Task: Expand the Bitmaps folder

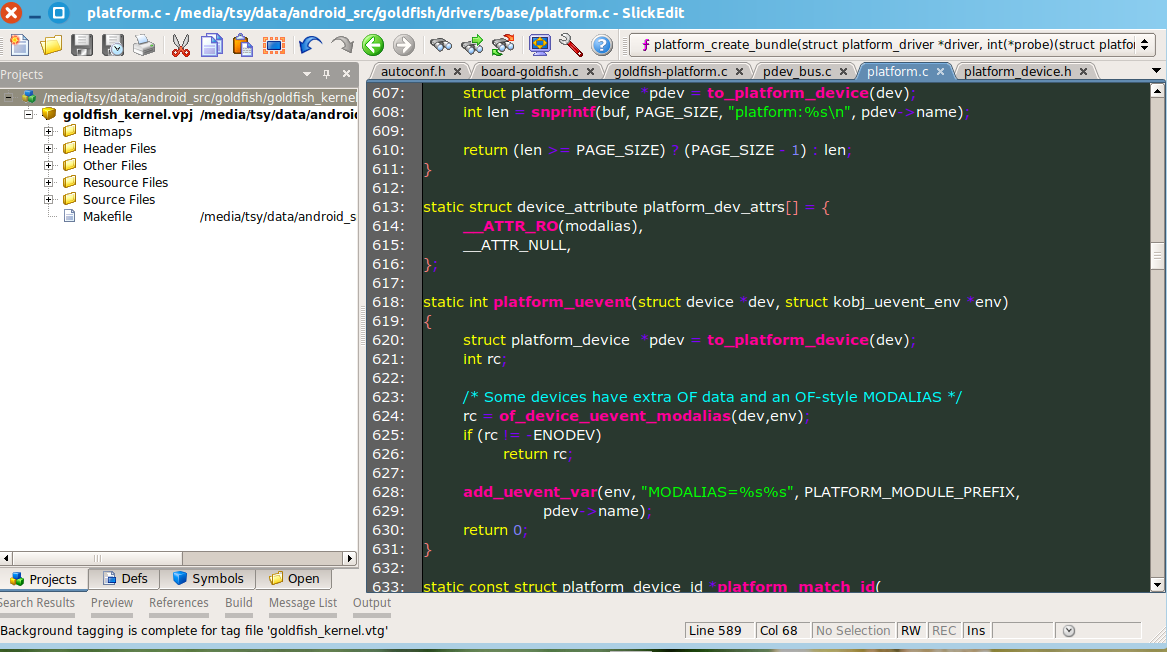Action: click(48, 131)
